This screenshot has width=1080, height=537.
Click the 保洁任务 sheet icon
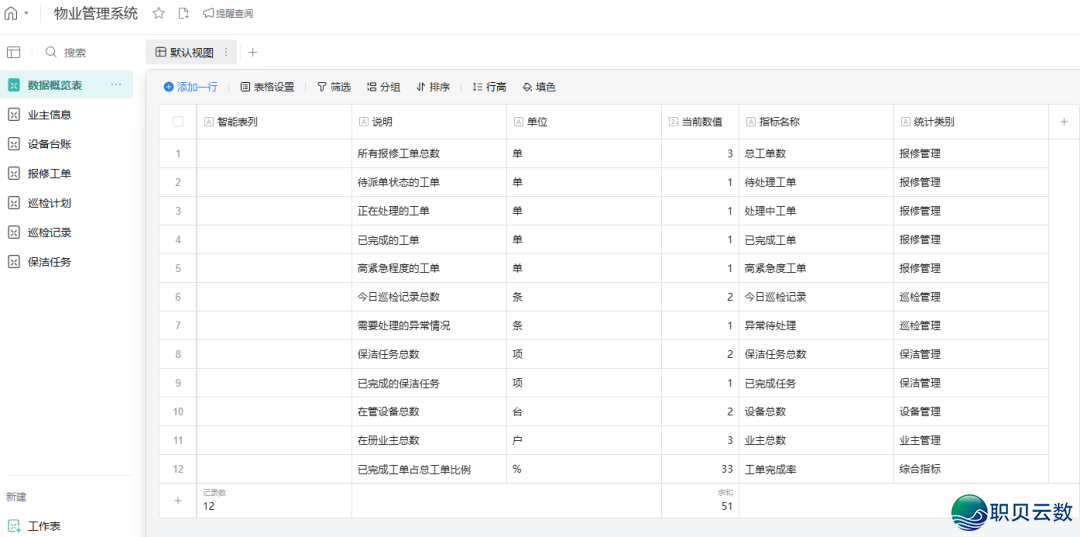pos(14,262)
